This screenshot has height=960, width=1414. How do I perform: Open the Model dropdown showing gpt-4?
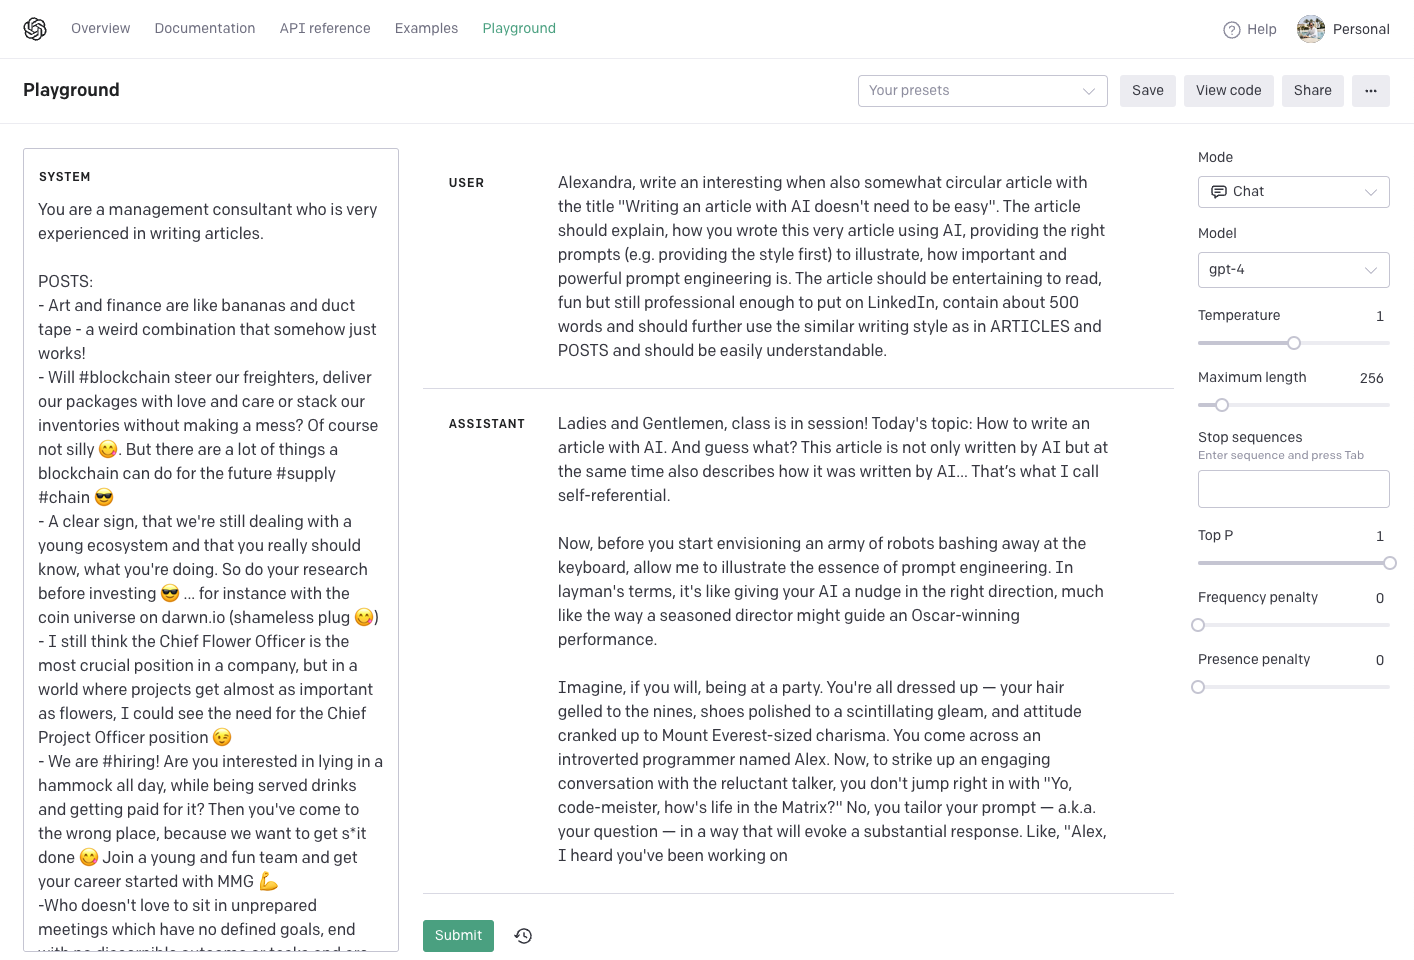click(1293, 270)
